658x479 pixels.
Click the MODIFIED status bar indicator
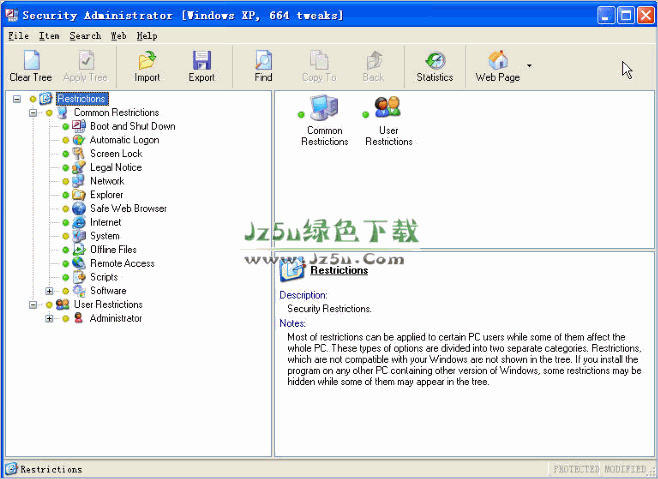tap(625, 469)
